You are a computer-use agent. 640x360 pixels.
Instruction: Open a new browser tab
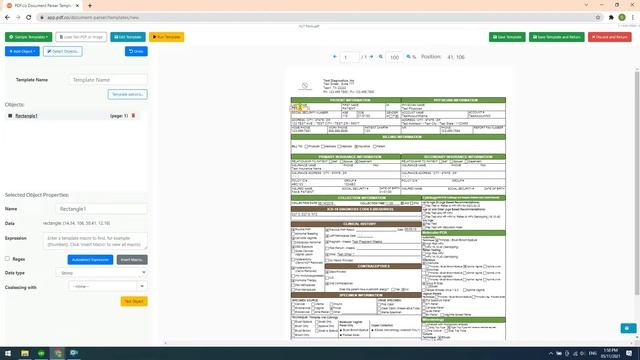tap(90, 6)
